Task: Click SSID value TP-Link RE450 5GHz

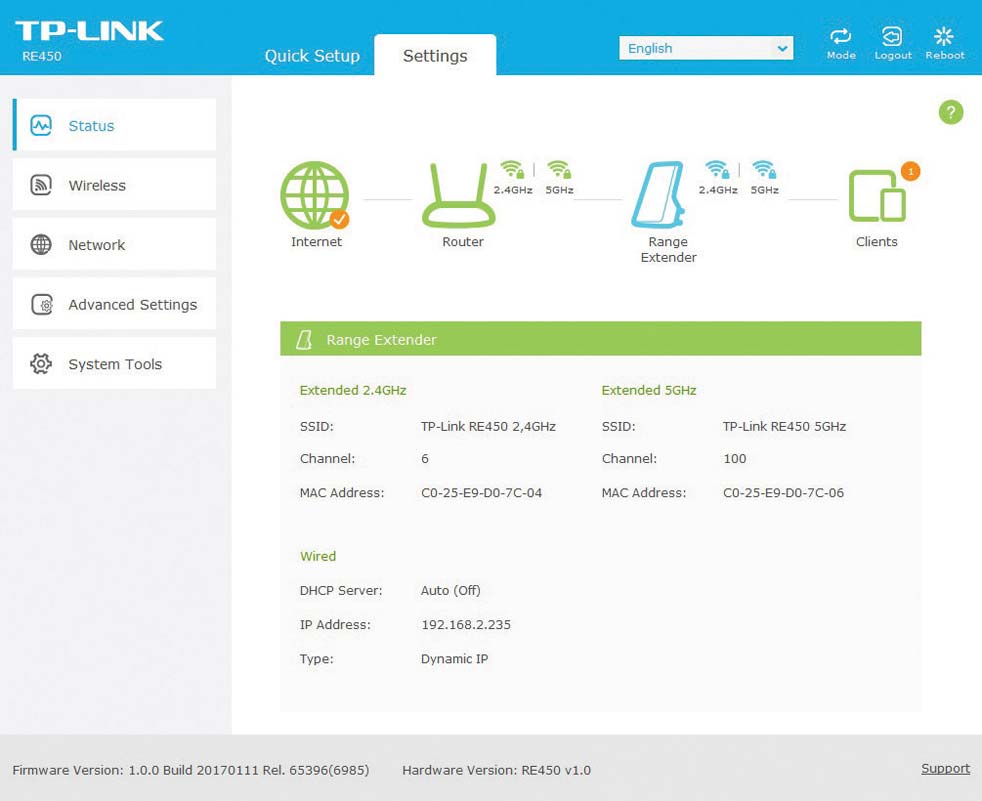Action: [784, 426]
